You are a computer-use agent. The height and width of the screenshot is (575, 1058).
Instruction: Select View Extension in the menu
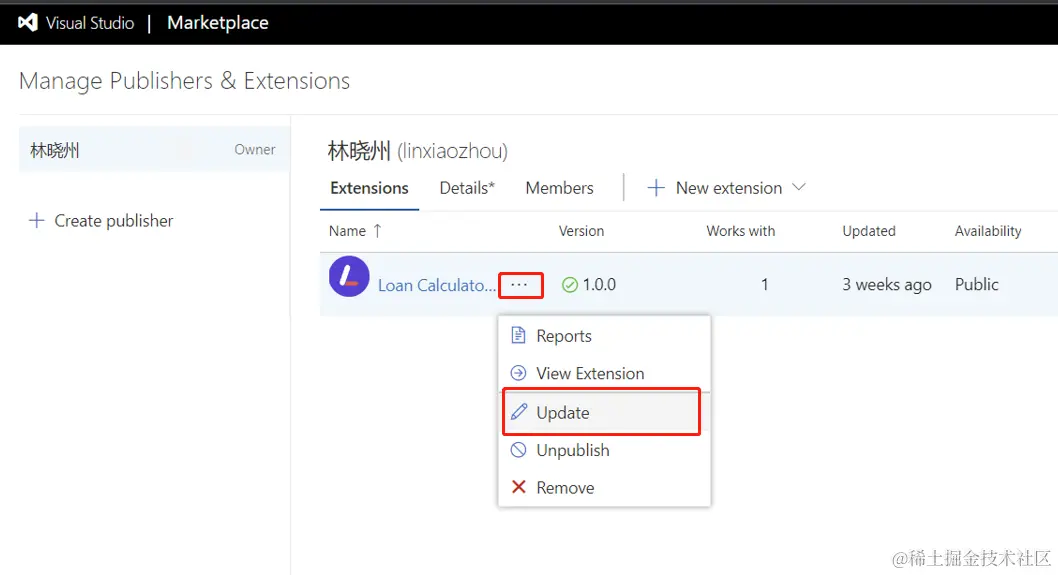coord(604,373)
